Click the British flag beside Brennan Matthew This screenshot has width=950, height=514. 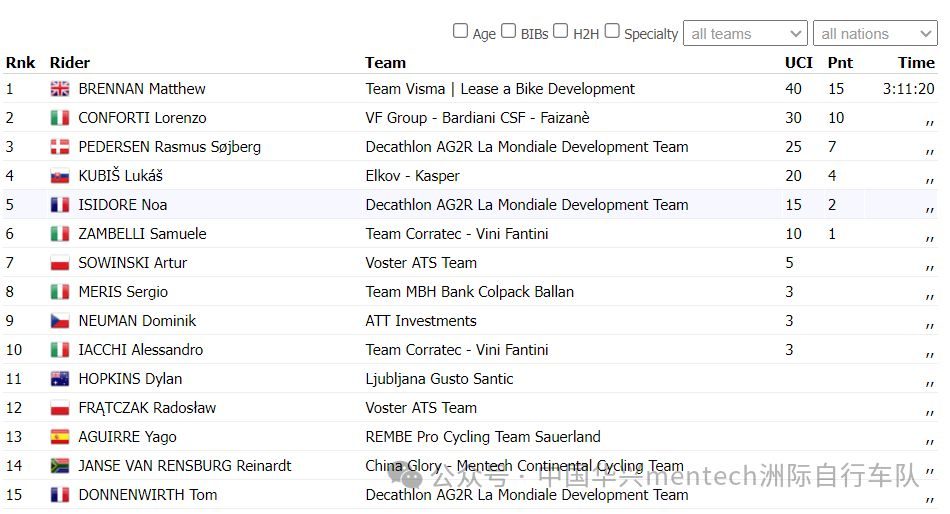[59, 89]
